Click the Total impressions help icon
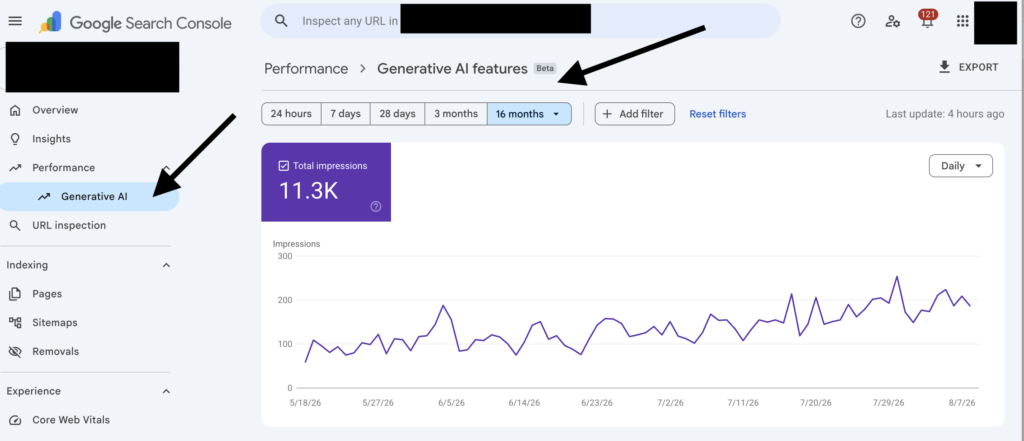The height and width of the screenshot is (441, 1024). pos(376,206)
